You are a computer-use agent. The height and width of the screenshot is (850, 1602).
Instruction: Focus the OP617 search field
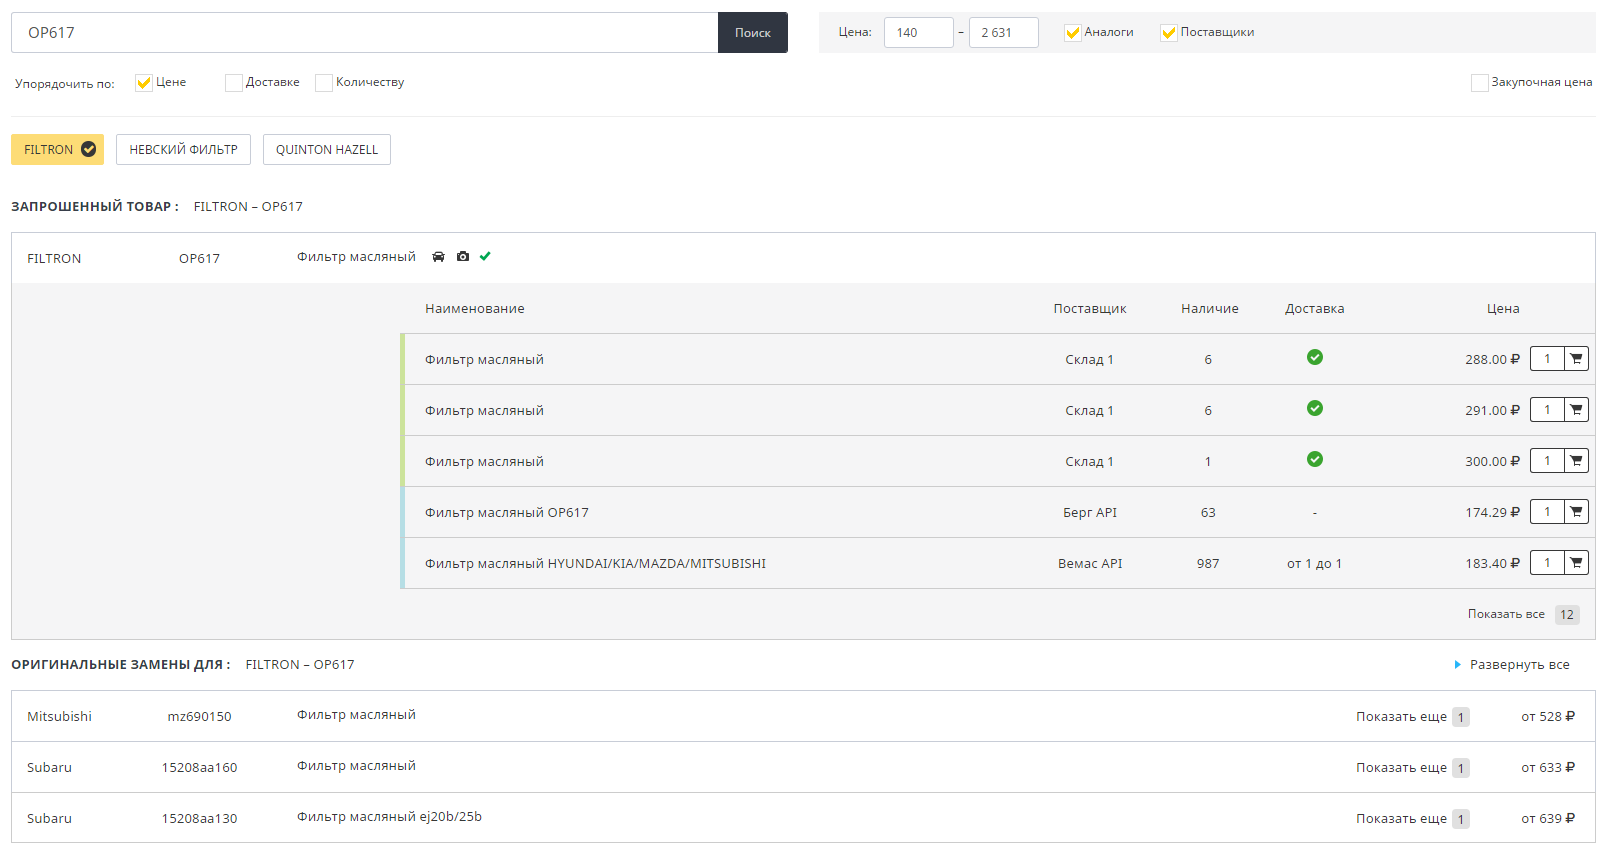(x=365, y=33)
